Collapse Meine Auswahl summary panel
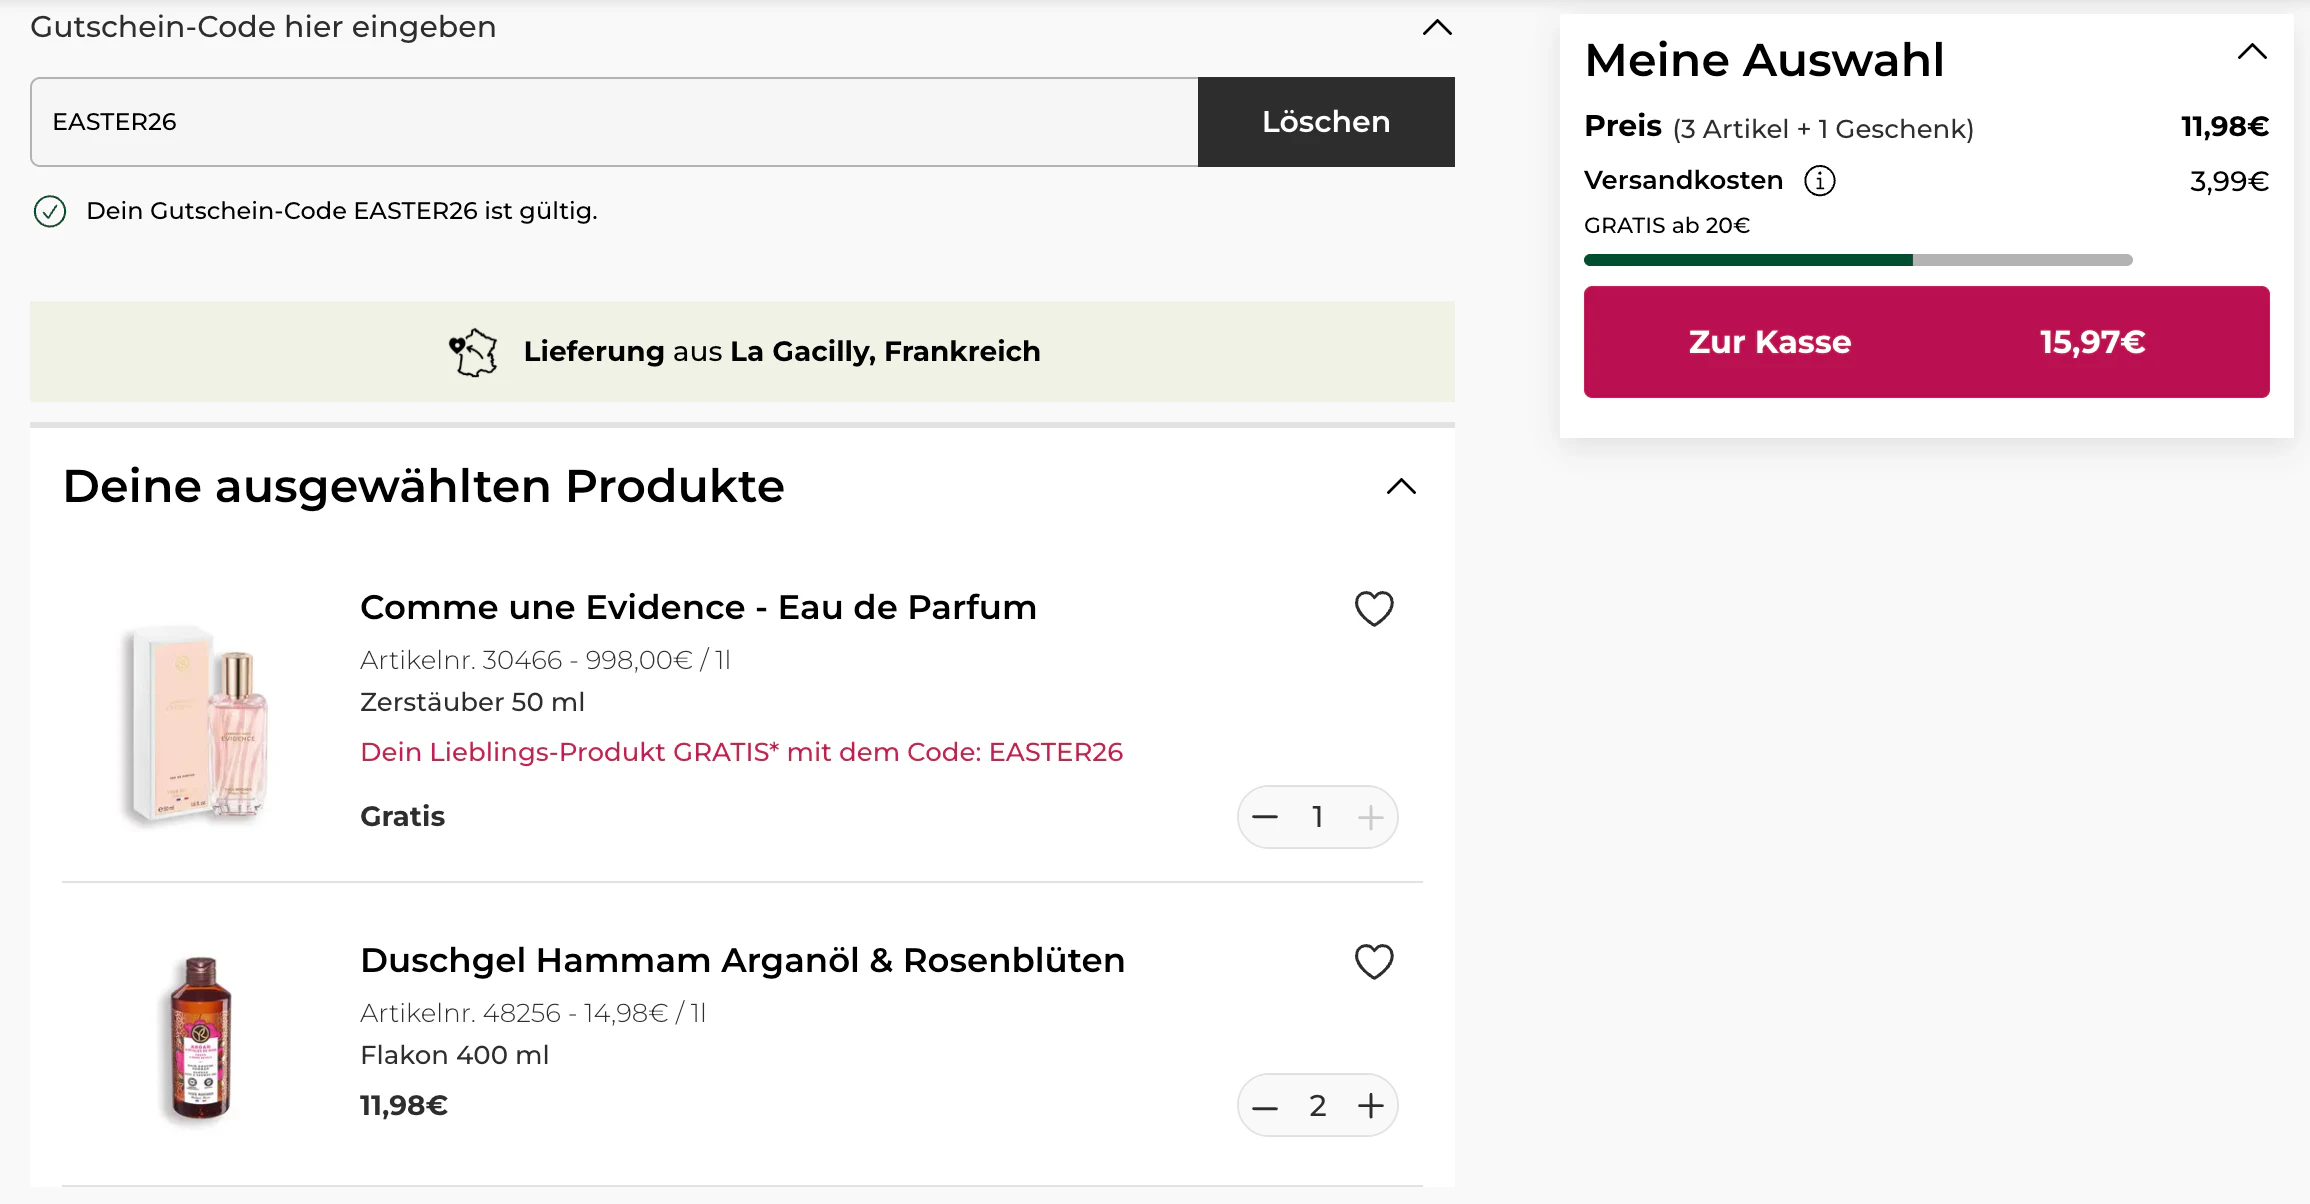The height and width of the screenshot is (1204, 2310). [2252, 52]
